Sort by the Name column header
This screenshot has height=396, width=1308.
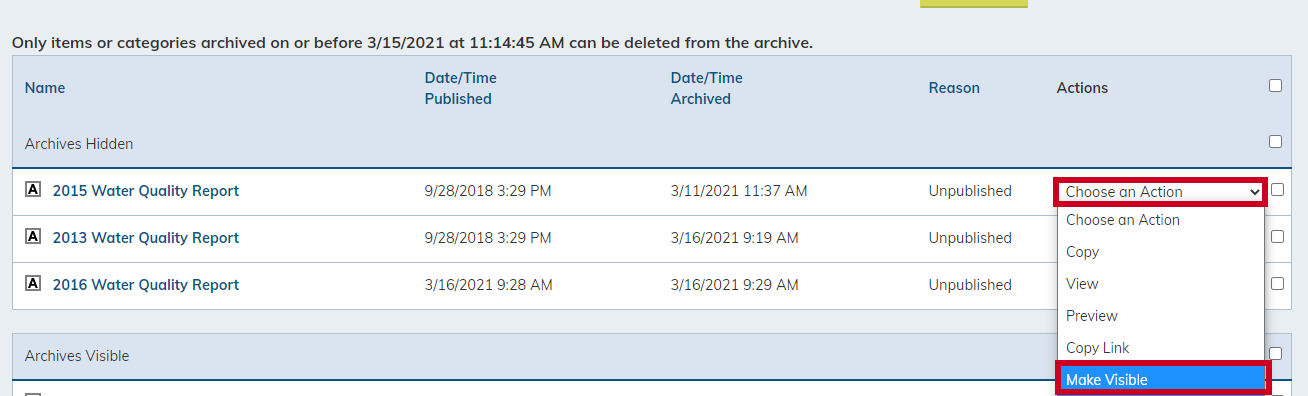click(45, 88)
